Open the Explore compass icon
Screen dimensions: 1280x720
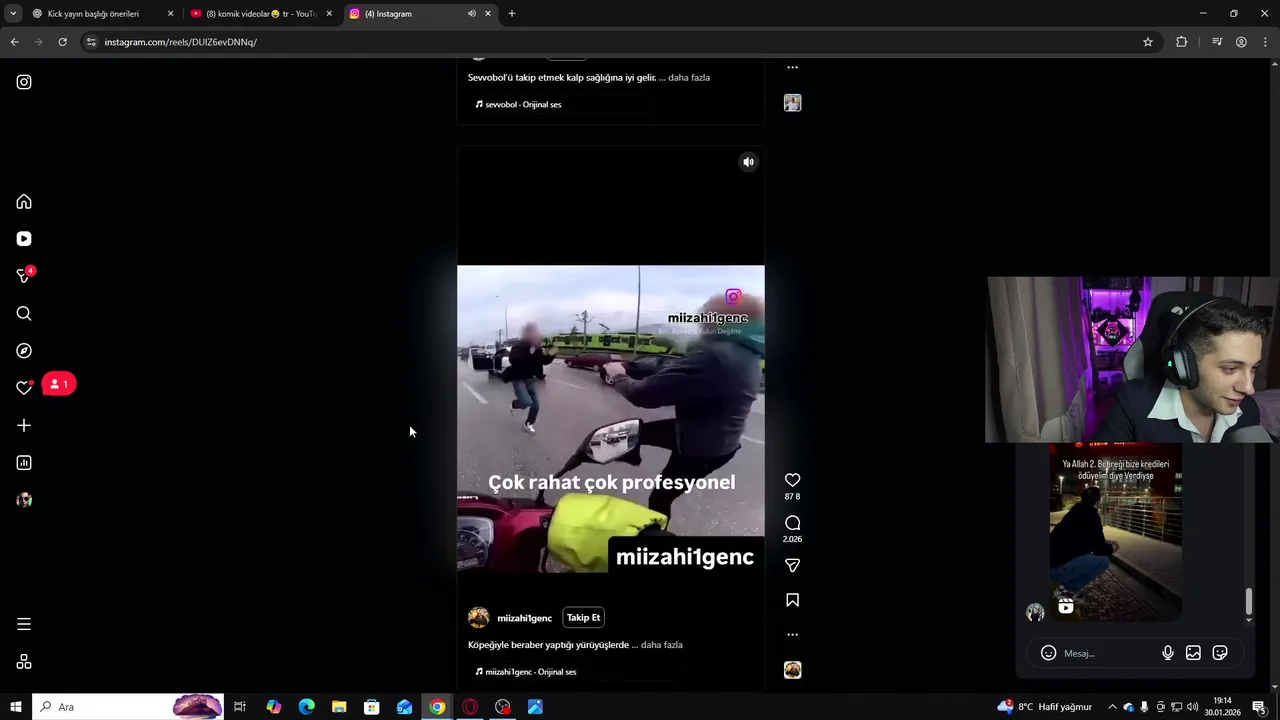point(24,351)
